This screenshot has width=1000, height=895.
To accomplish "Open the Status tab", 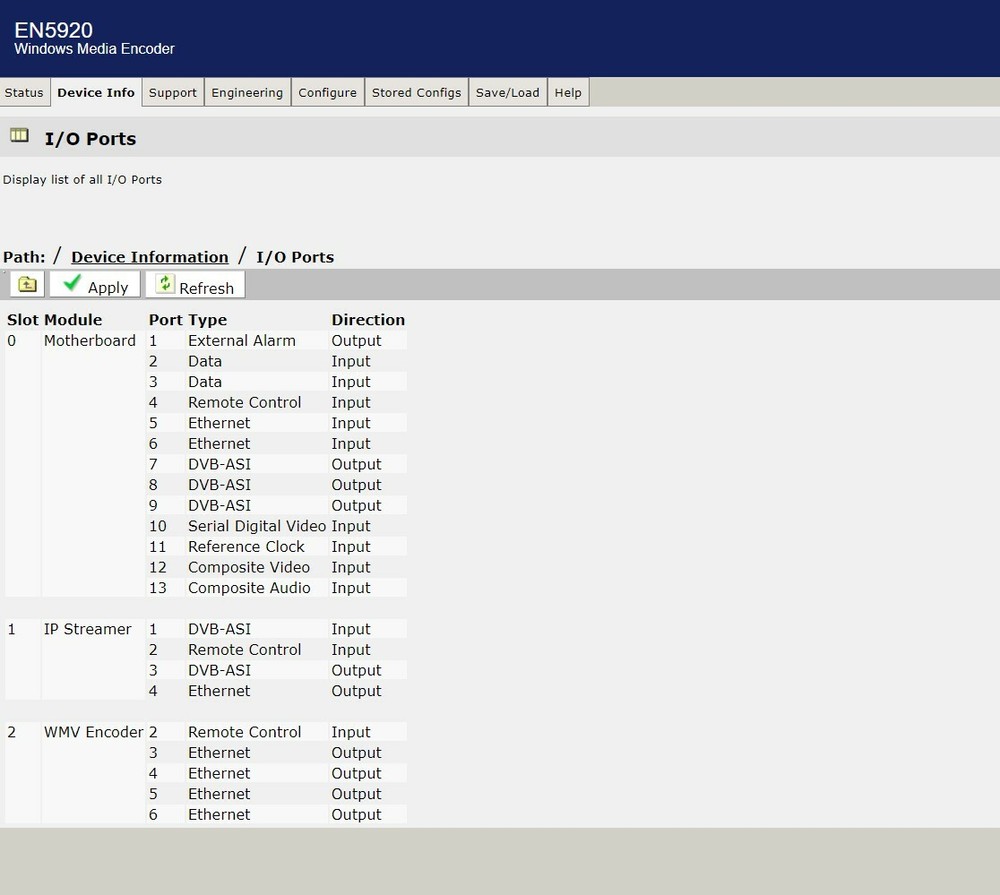I will point(24,93).
